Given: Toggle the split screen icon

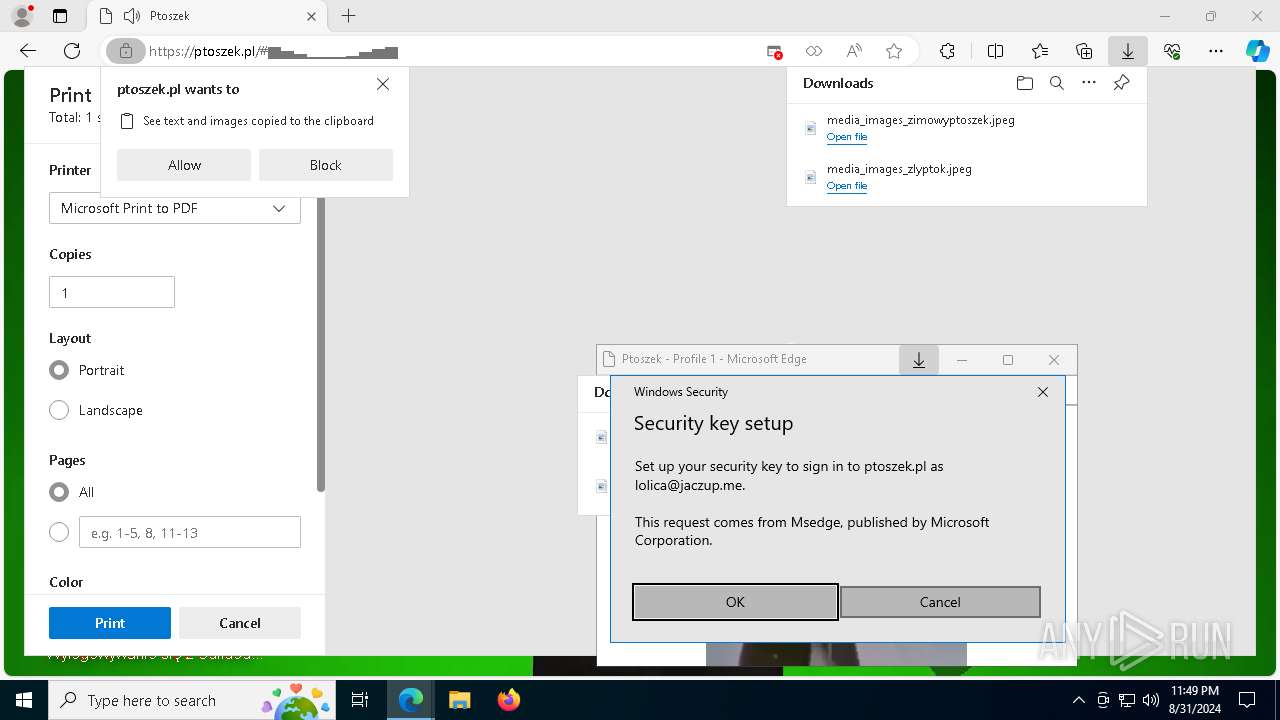Looking at the screenshot, I should coord(995,51).
